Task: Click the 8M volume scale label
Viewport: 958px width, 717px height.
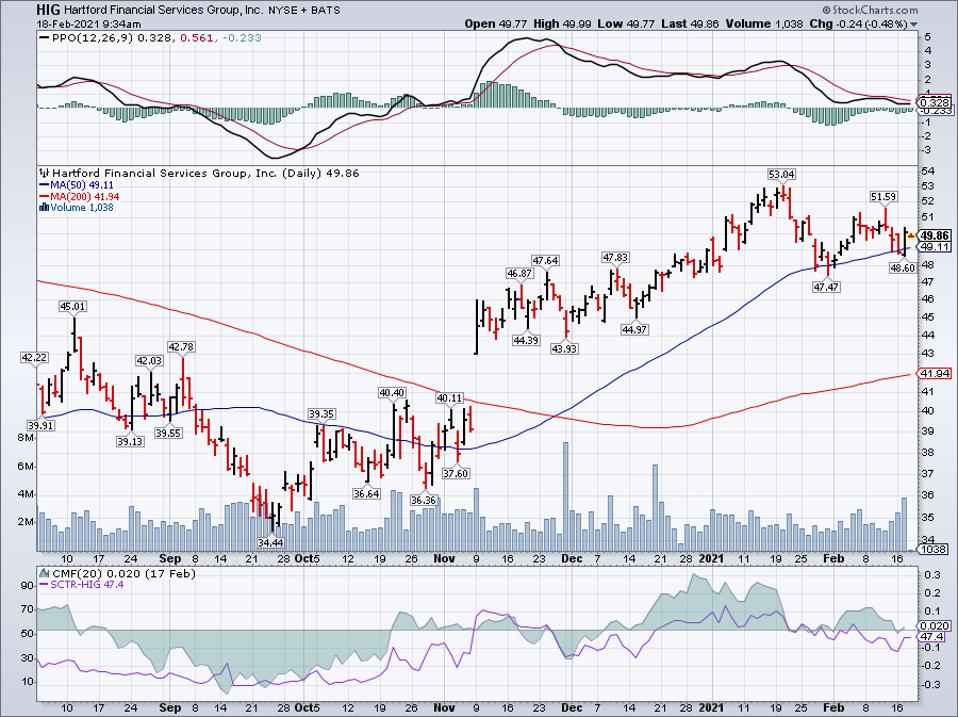Action: pyautogui.click(x=26, y=438)
